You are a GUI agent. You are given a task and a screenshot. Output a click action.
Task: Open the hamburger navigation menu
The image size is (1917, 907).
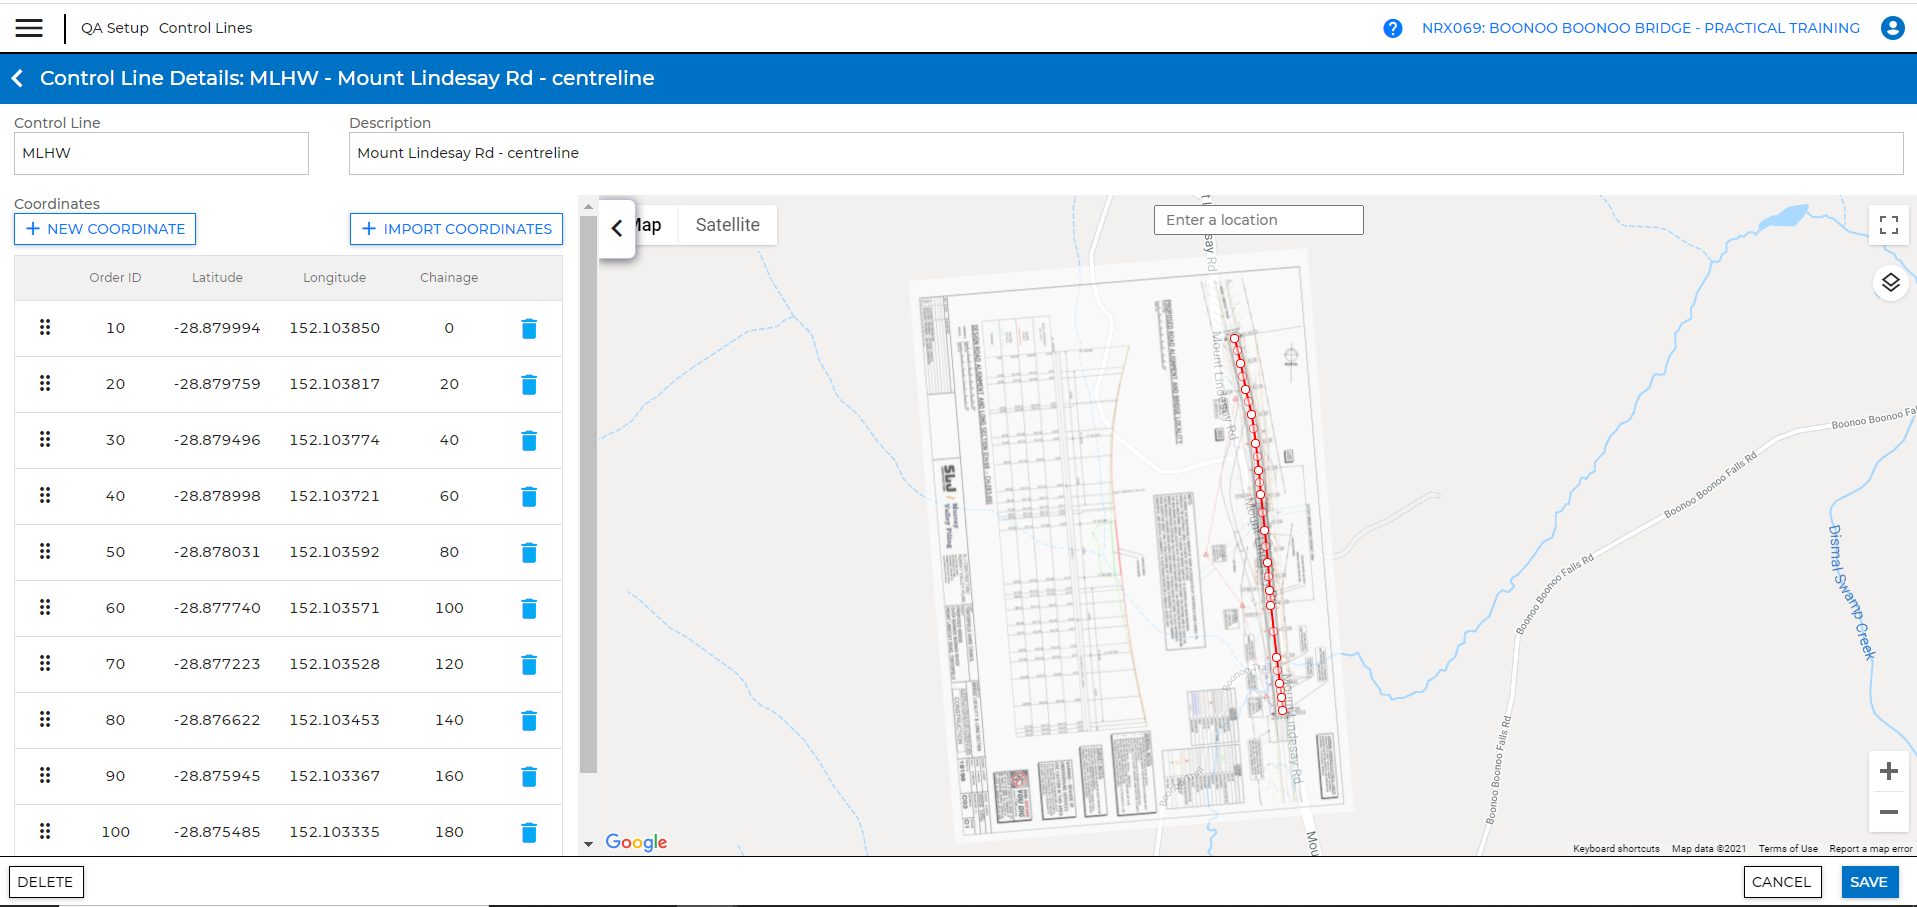pos(29,28)
